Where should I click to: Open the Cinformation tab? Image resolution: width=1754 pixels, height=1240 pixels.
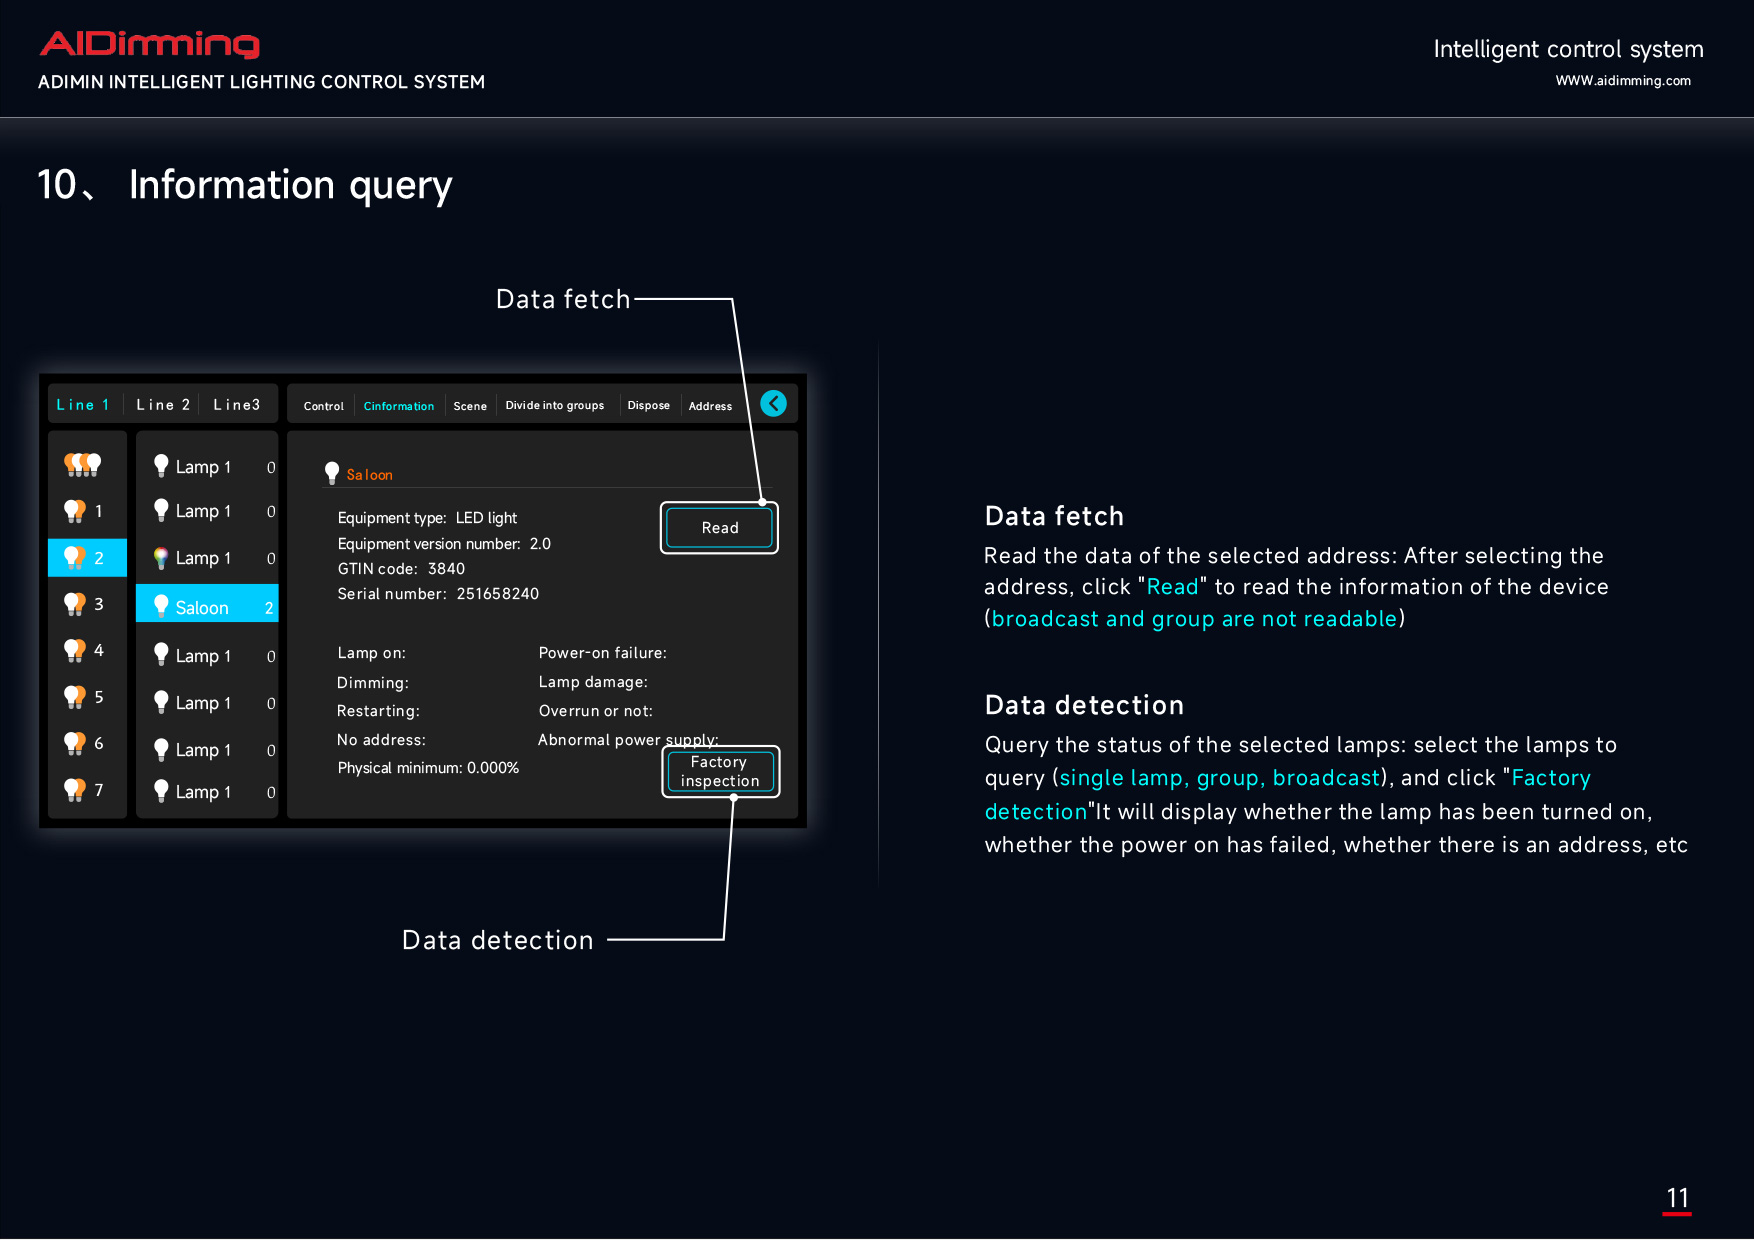(x=399, y=406)
